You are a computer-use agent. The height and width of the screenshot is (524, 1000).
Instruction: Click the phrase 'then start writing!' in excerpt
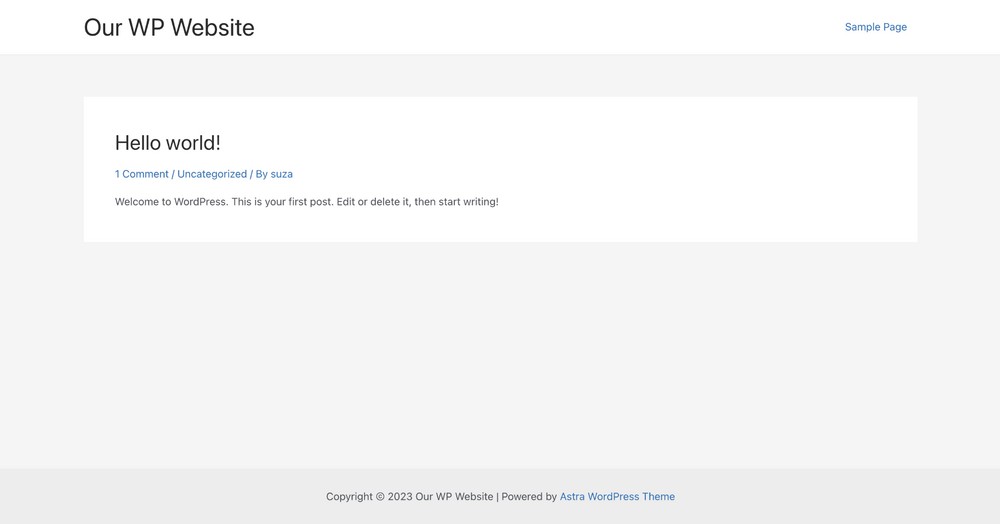tap(456, 202)
